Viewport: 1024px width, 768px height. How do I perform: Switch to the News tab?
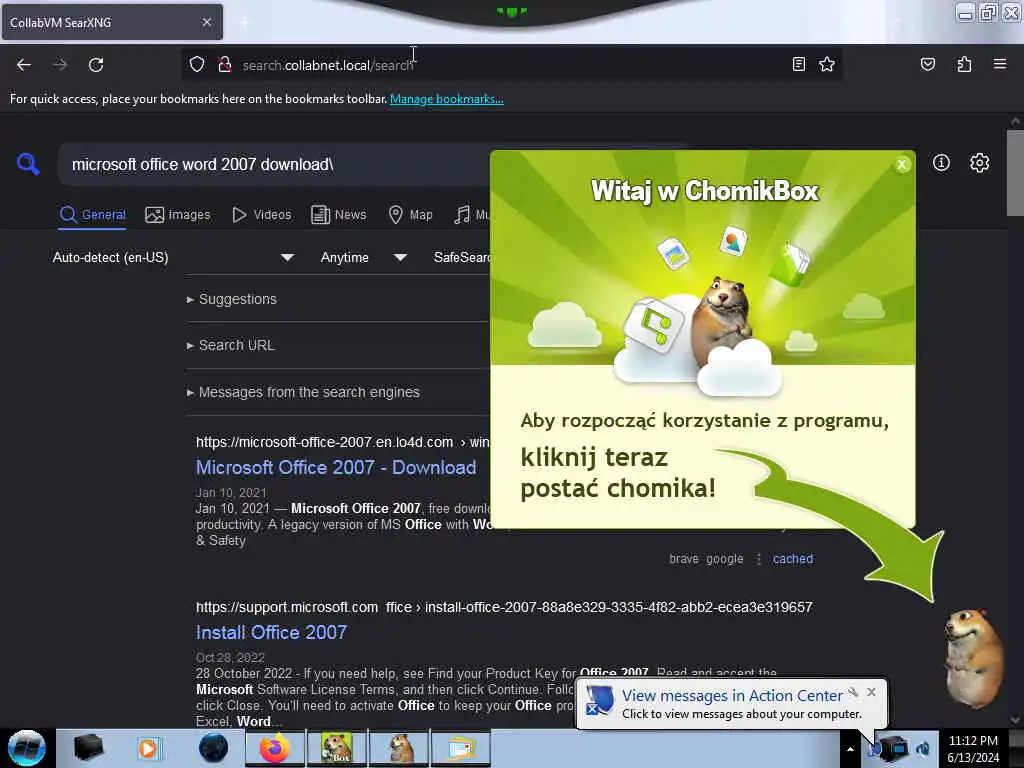(338, 215)
